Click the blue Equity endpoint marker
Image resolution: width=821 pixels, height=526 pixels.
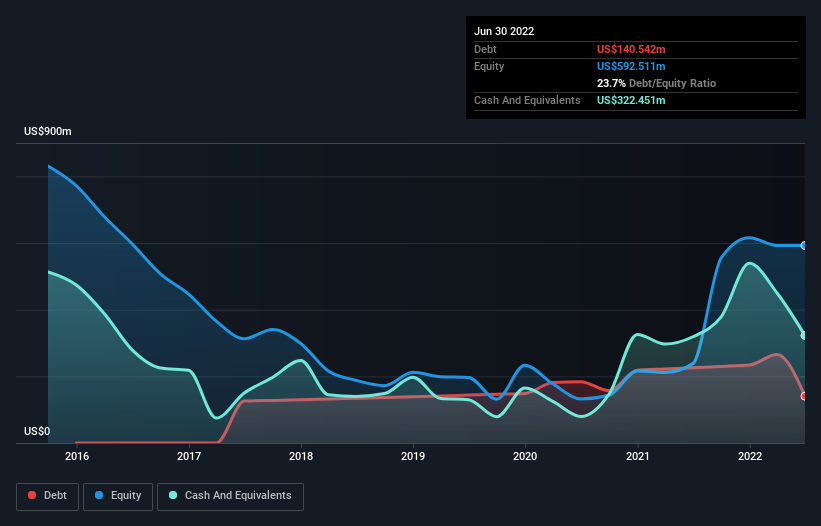(x=804, y=245)
